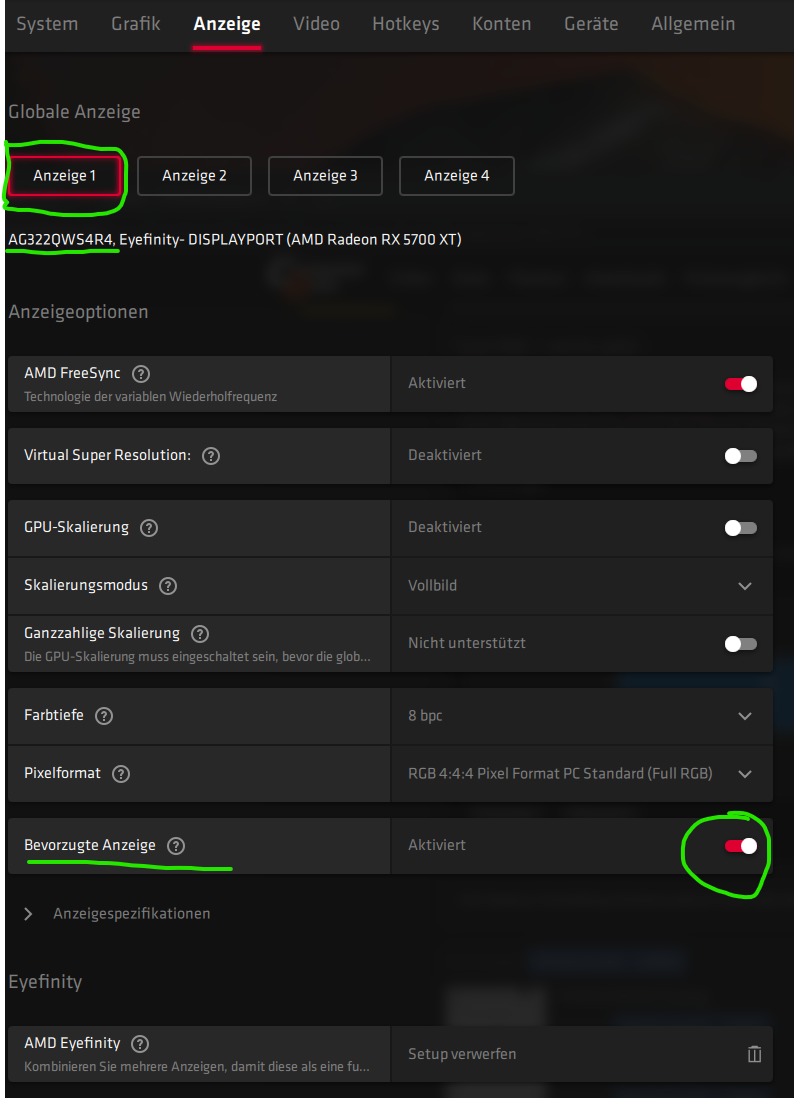Disable the AMD FreeSync toggle
This screenshot has height=1098, width=794.
(741, 384)
